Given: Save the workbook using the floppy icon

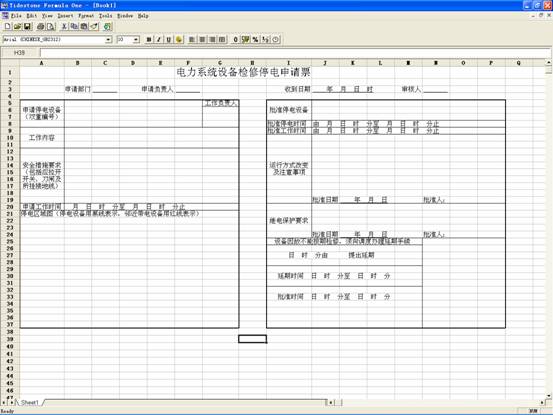Looking at the screenshot, I should [27, 27].
